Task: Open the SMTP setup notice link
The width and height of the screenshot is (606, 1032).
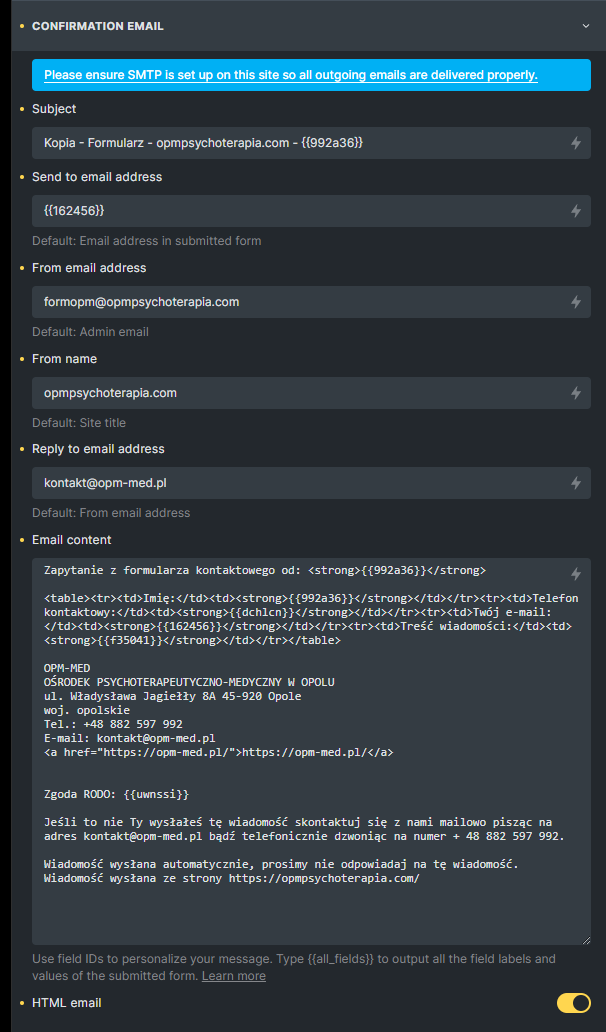Action: tap(291, 75)
